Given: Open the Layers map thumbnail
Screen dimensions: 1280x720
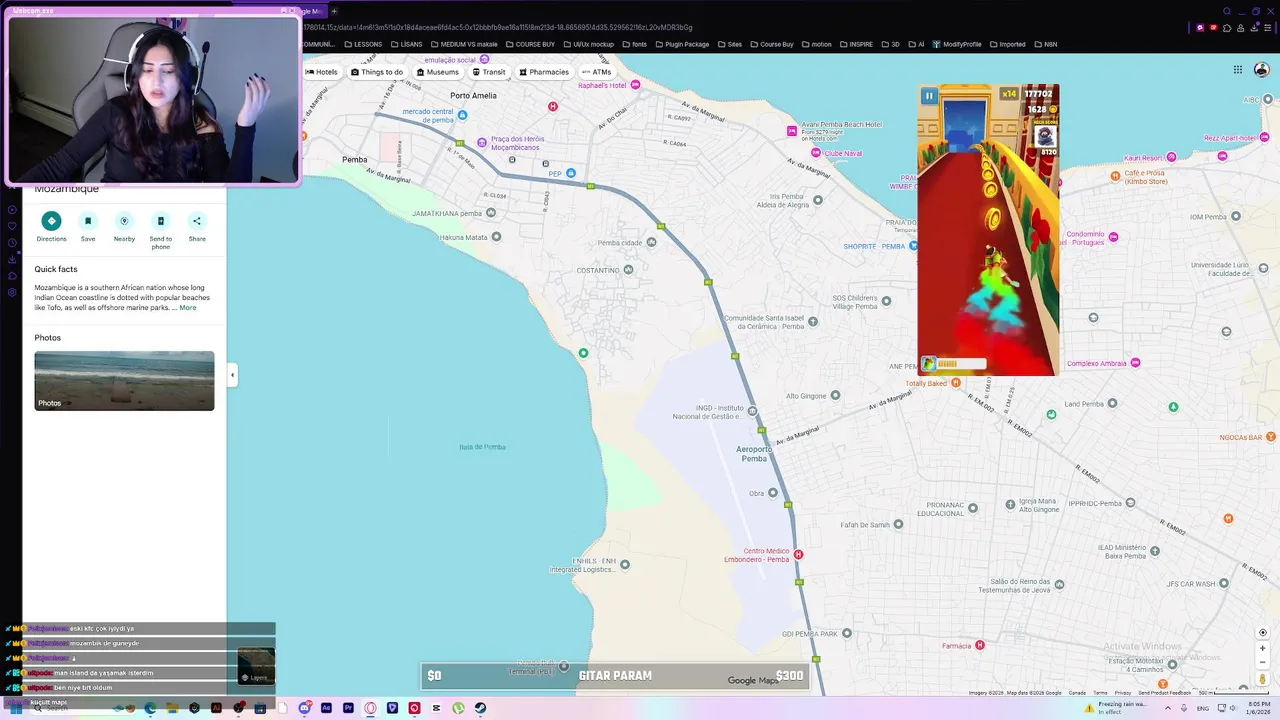Looking at the screenshot, I should click(x=256, y=666).
